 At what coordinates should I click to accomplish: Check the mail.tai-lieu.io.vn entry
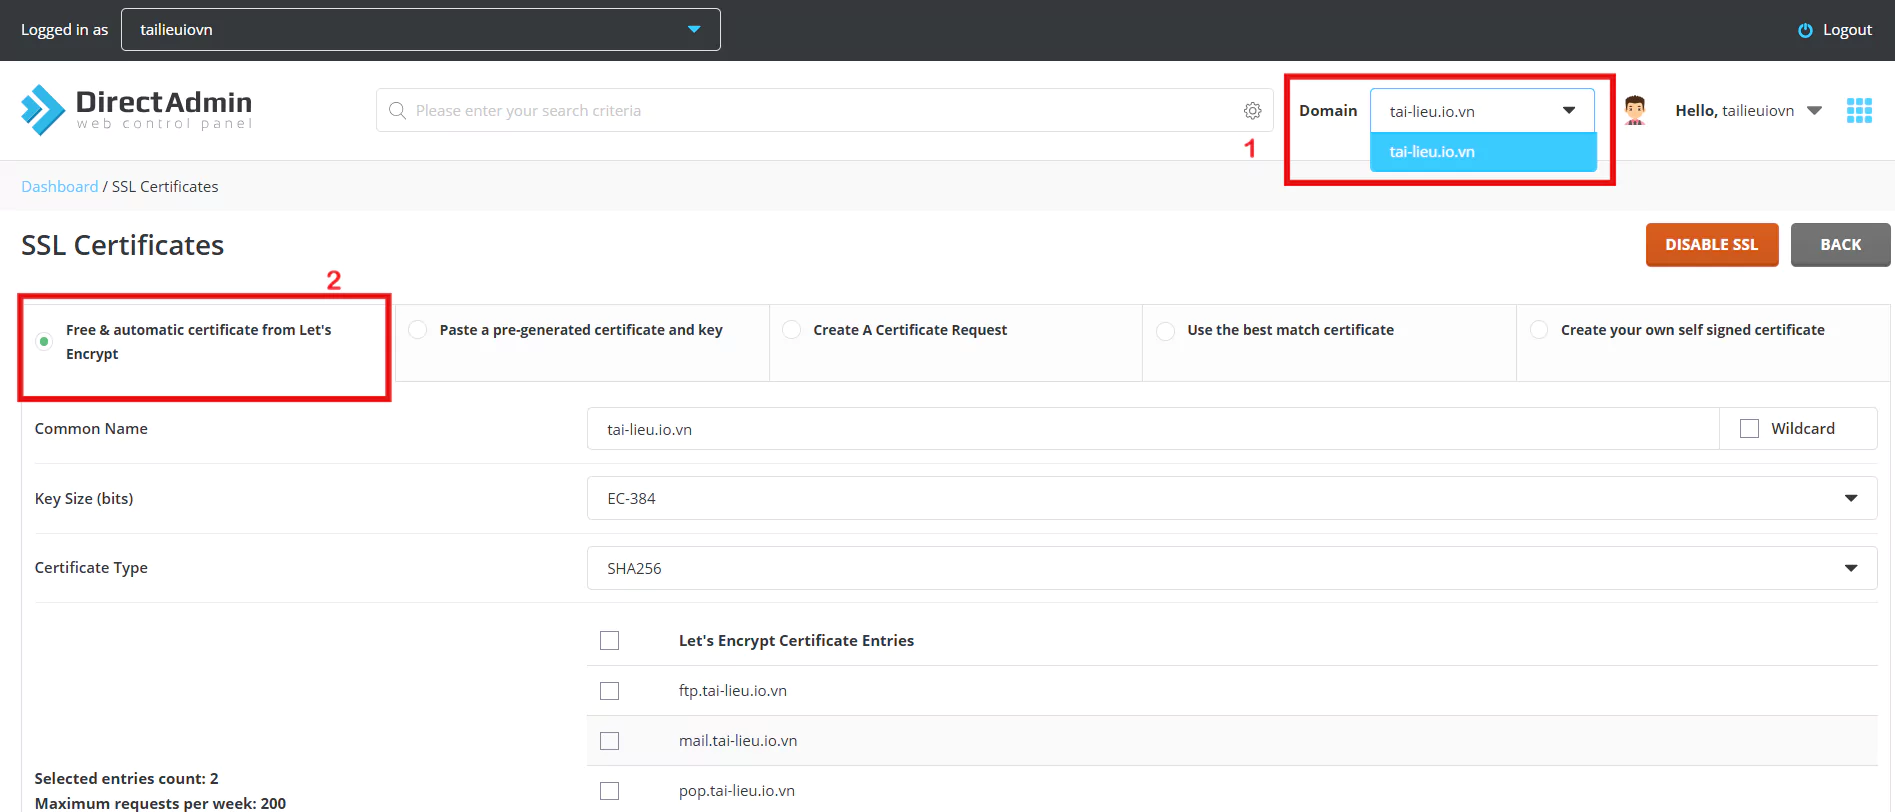pyautogui.click(x=609, y=741)
